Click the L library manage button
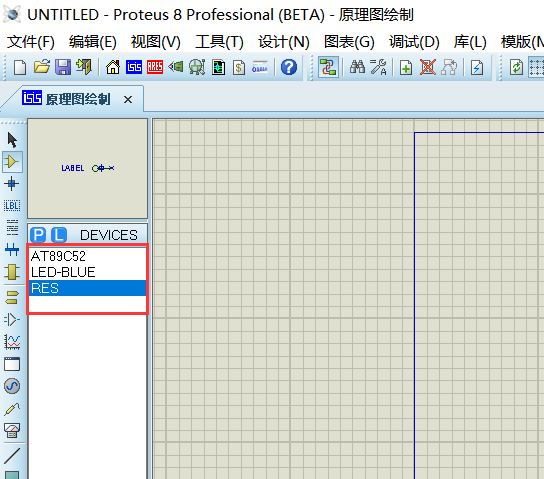Image resolution: width=544 pixels, height=479 pixels. pyautogui.click(x=59, y=235)
